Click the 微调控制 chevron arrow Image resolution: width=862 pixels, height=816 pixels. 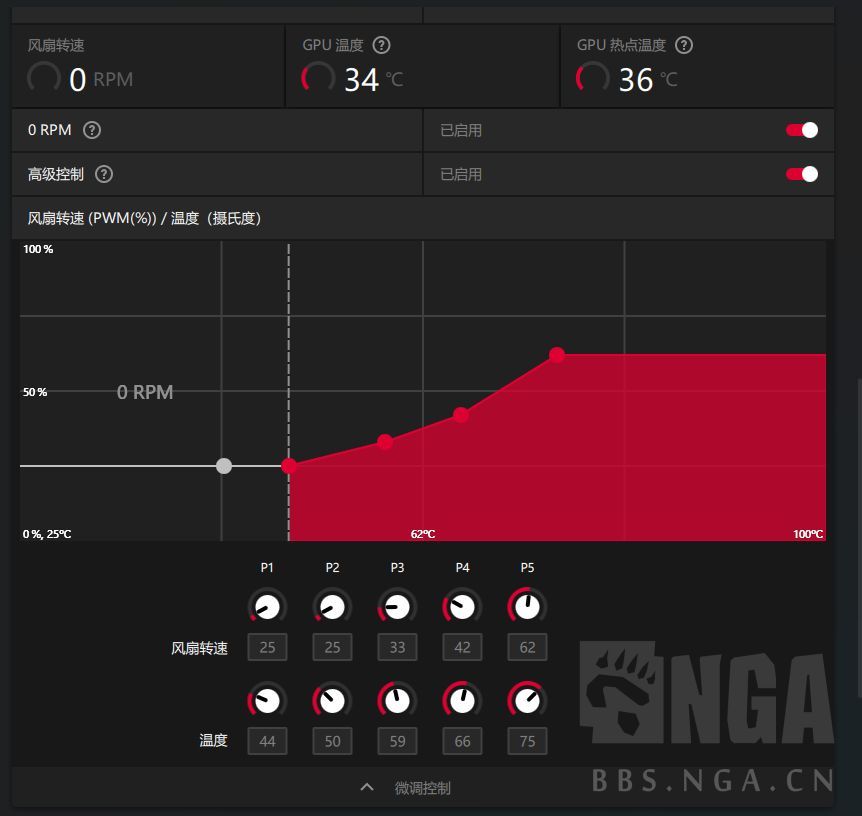(x=367, y=787)
